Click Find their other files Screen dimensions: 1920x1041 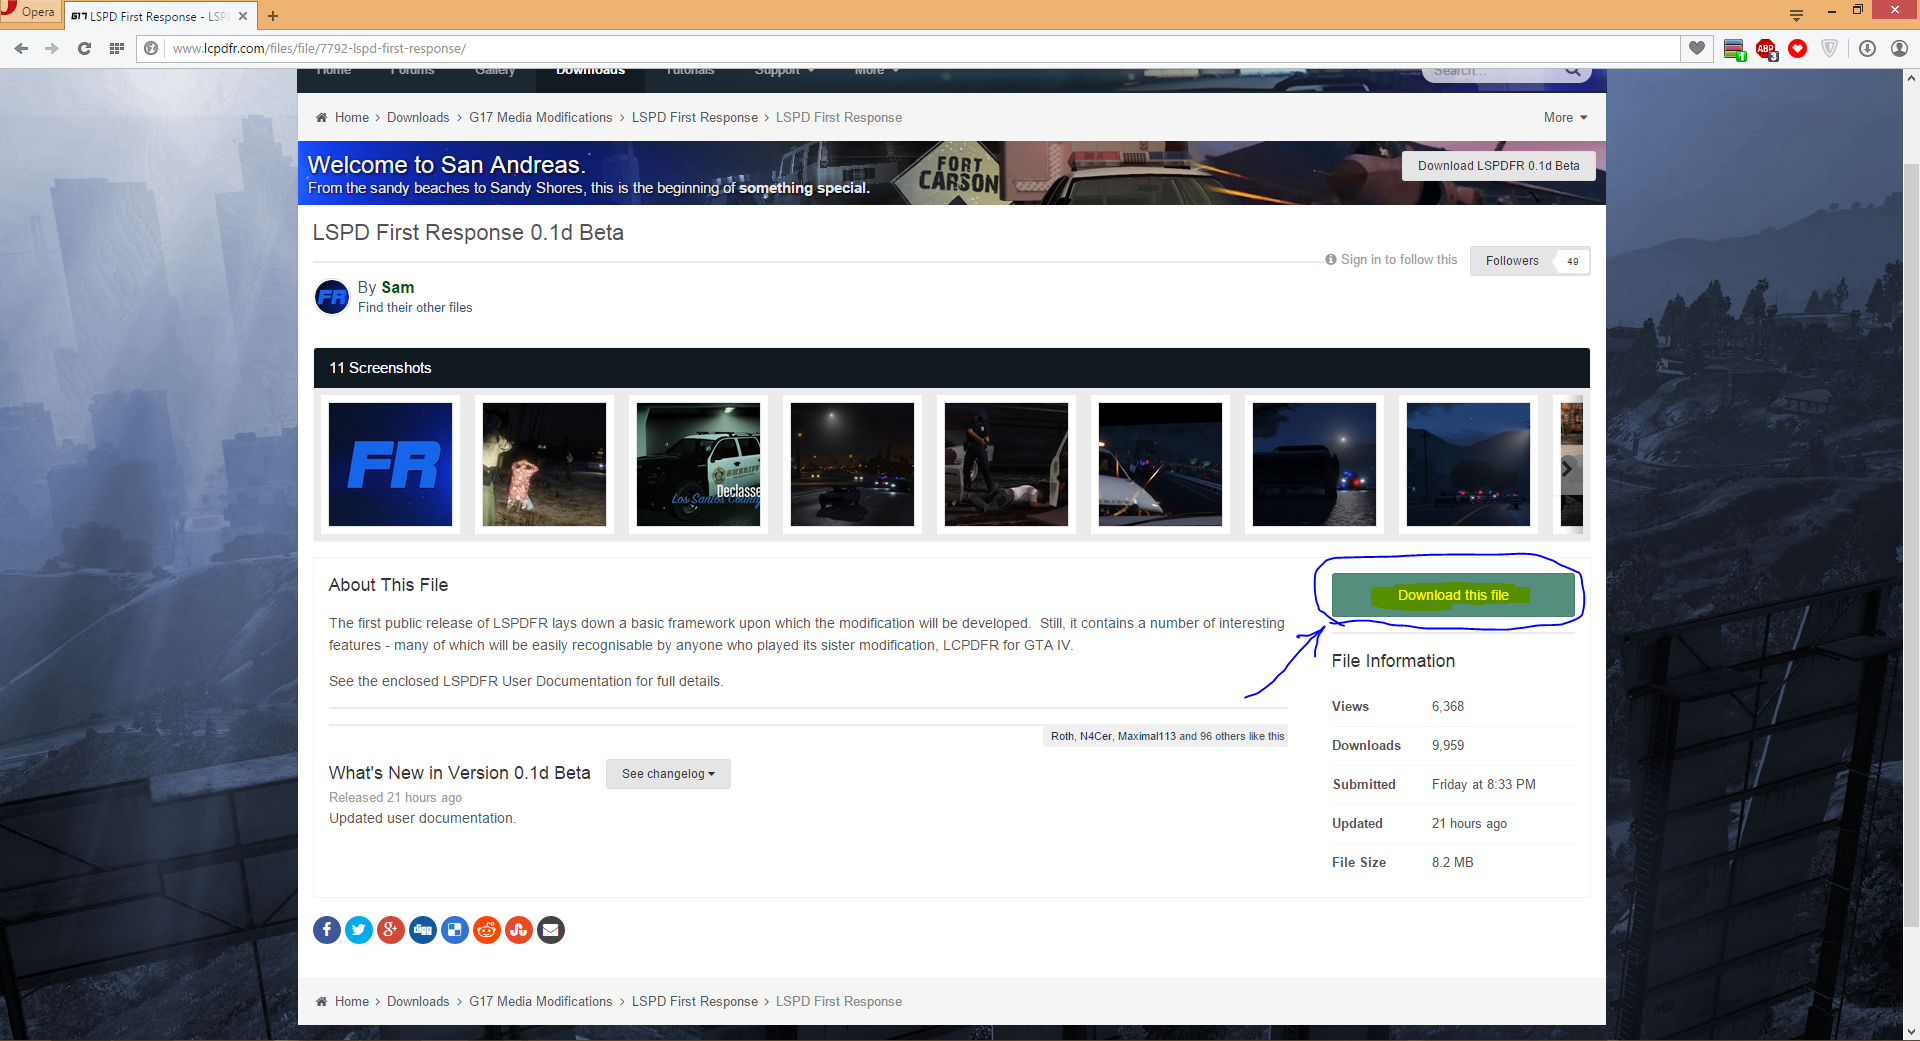415,308
